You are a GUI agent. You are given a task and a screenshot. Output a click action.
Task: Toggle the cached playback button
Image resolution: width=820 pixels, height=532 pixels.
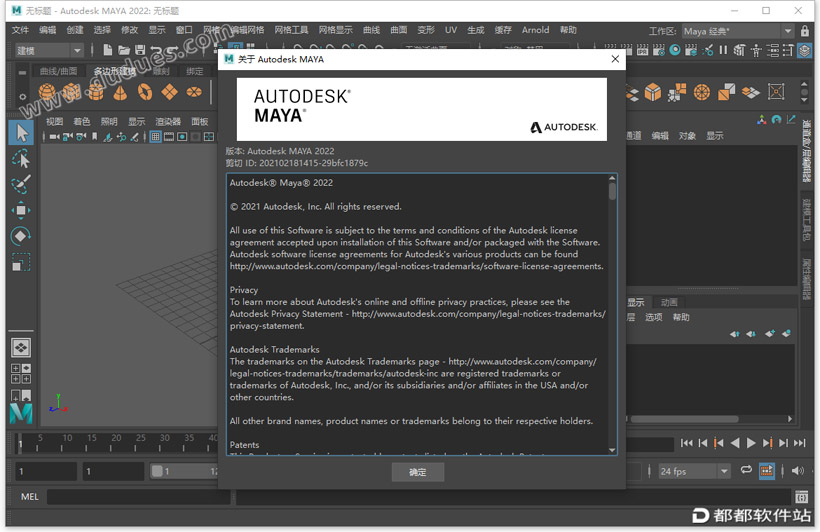pyautogui.click(x=767, y=471)
